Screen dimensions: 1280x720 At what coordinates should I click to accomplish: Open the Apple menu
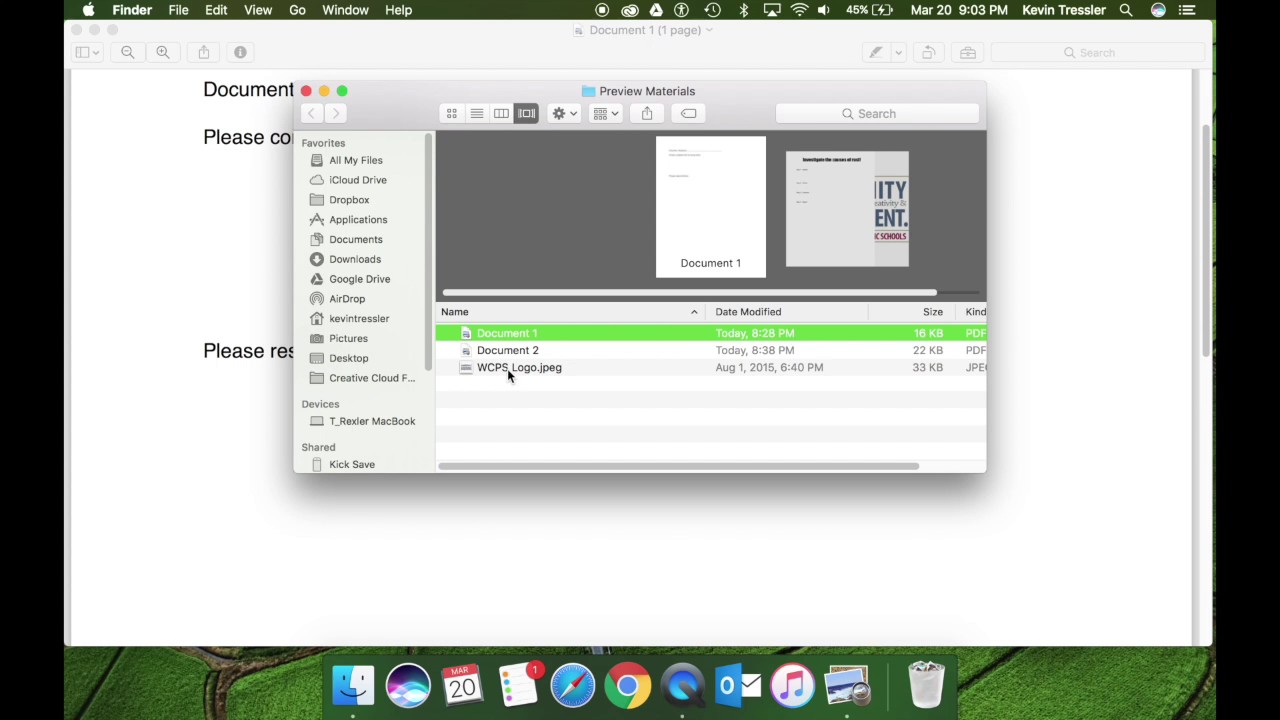coord(88,10)
